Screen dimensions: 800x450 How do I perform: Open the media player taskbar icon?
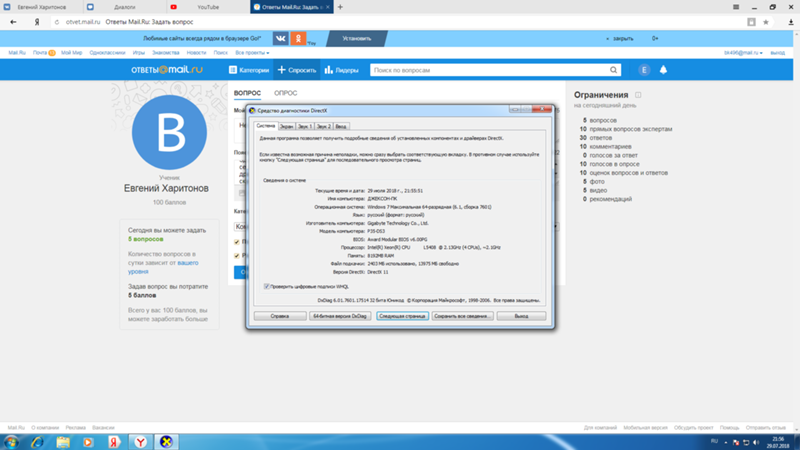(x=88, y=442)
